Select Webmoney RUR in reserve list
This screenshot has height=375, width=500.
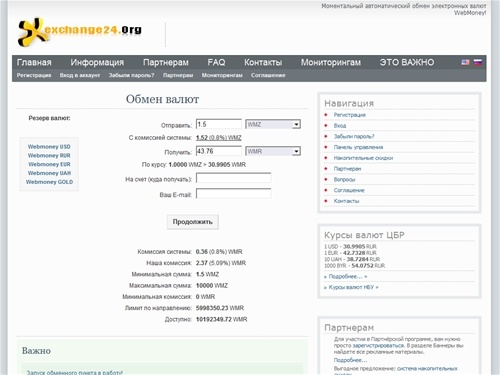(x=49, y=155)
